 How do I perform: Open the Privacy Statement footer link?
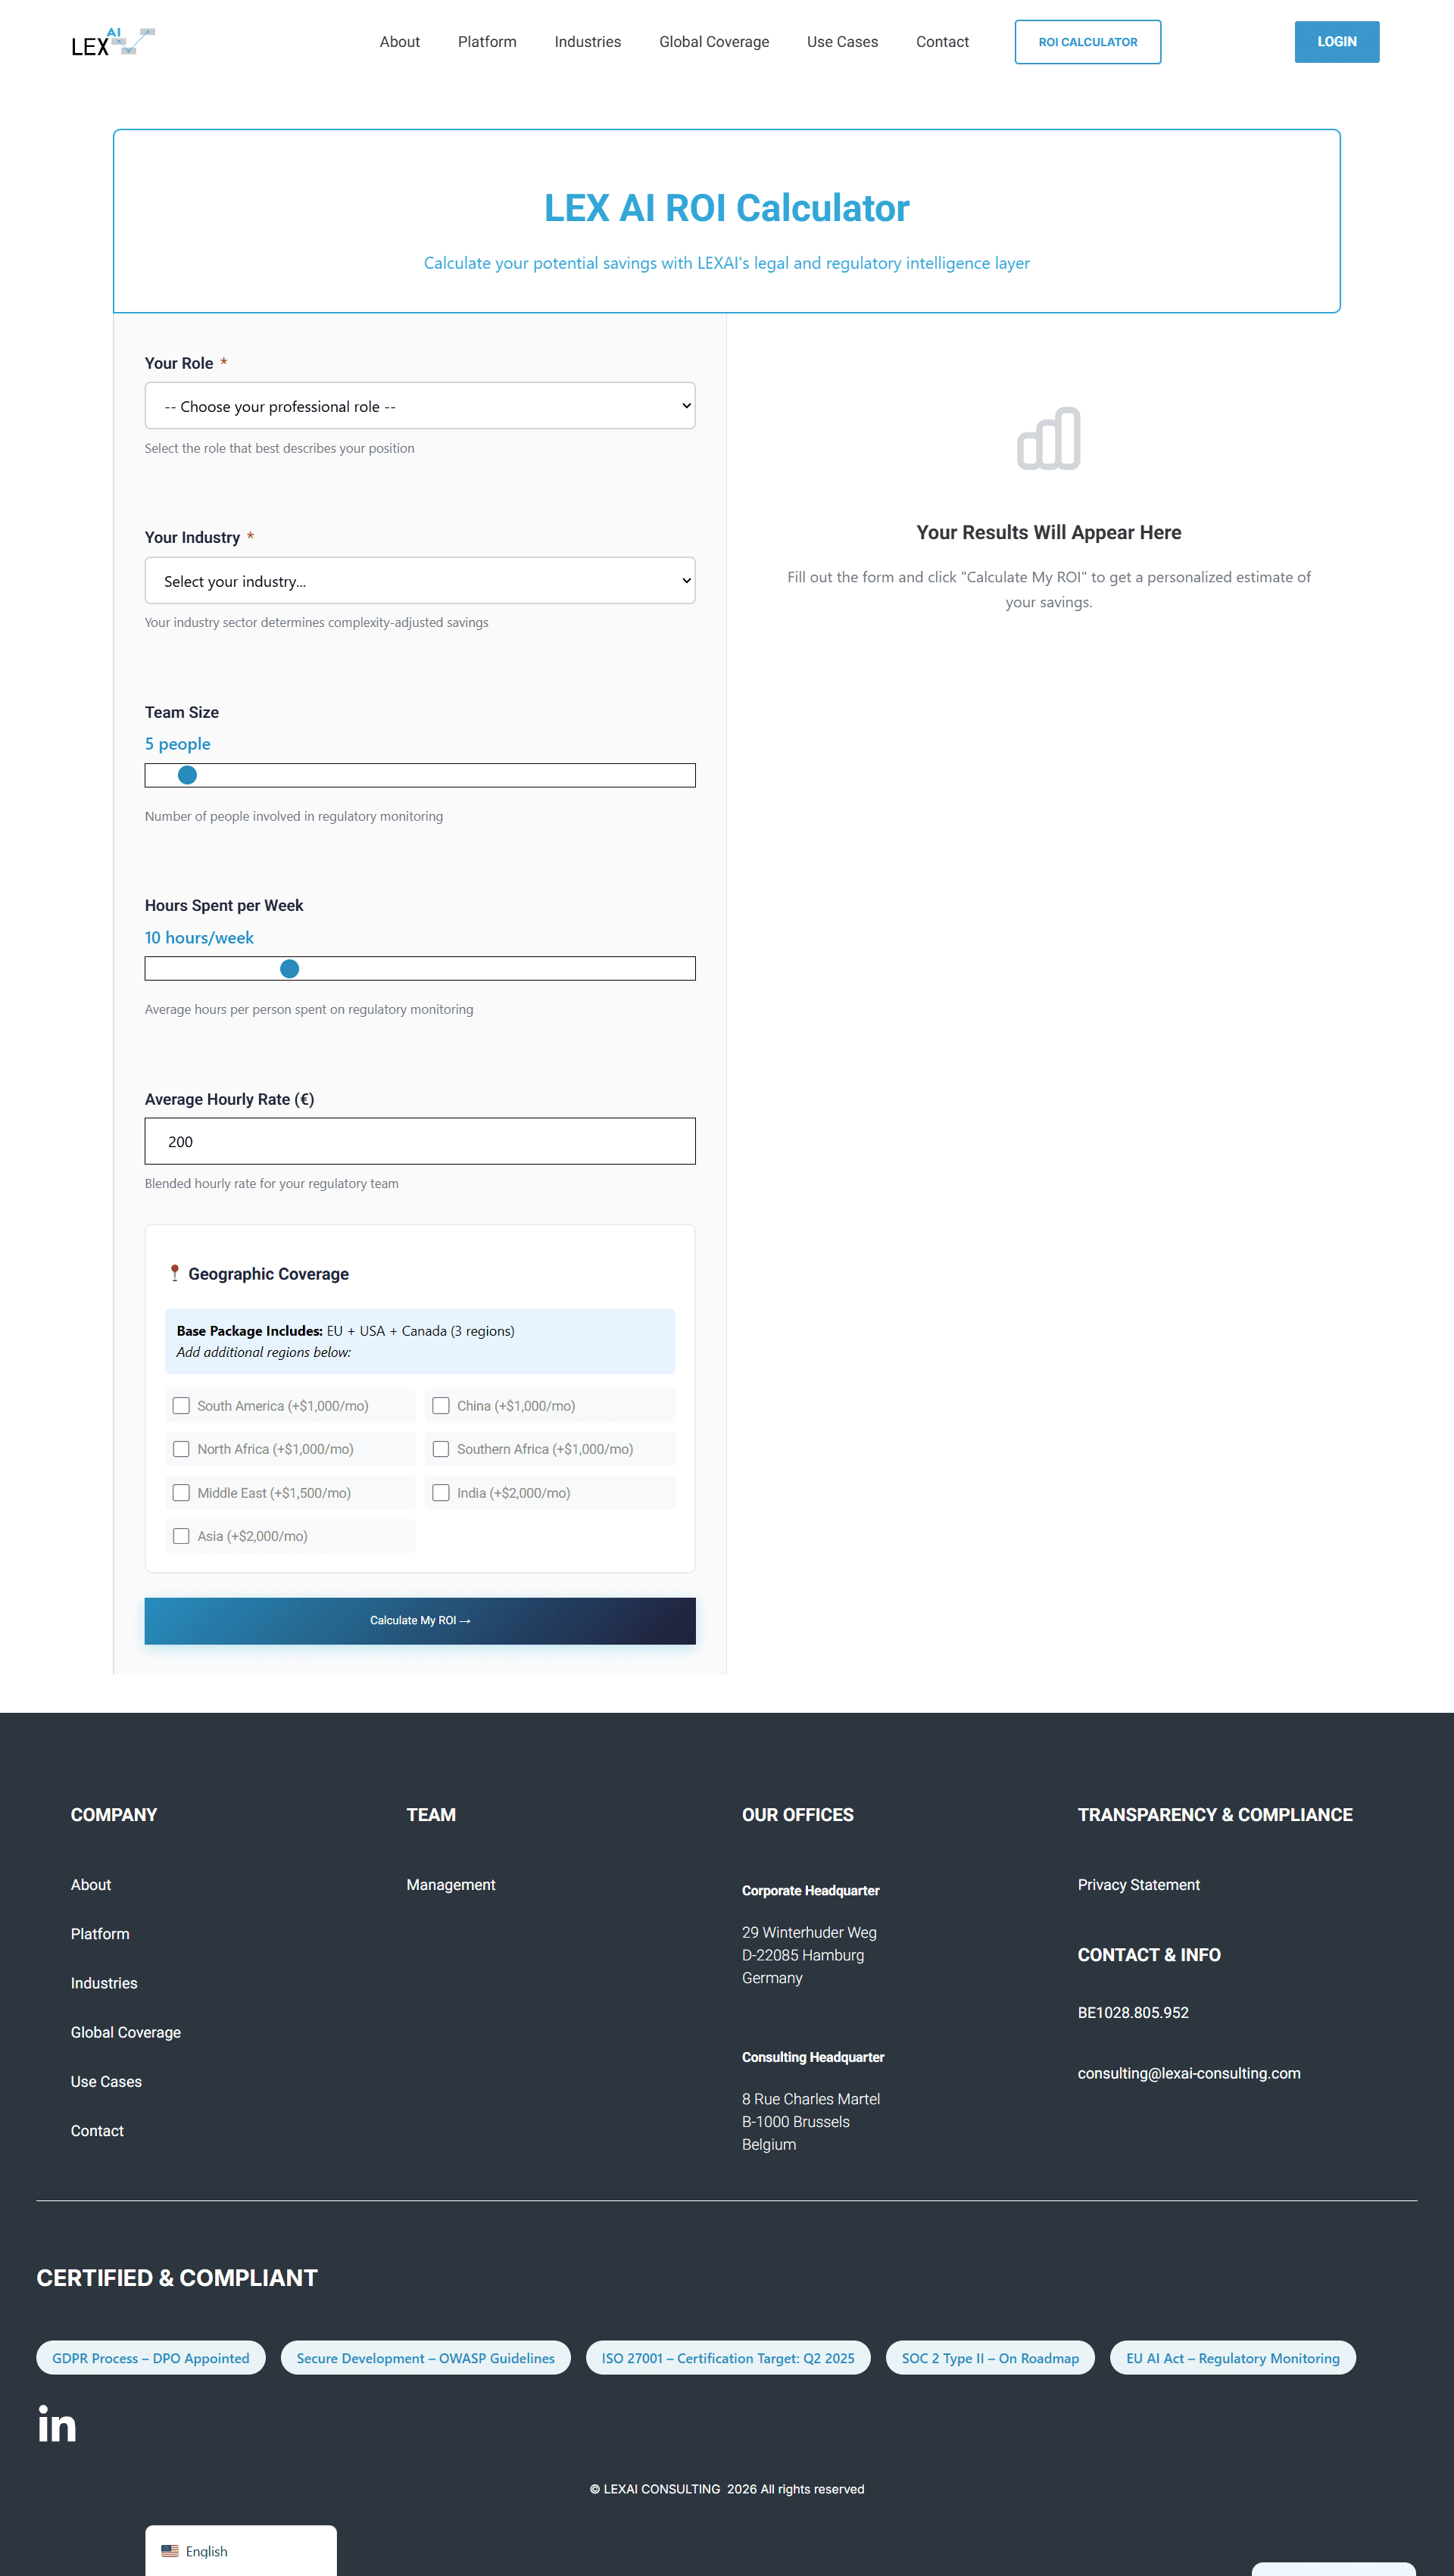pyautogui.click(x=1138, y=1885)
